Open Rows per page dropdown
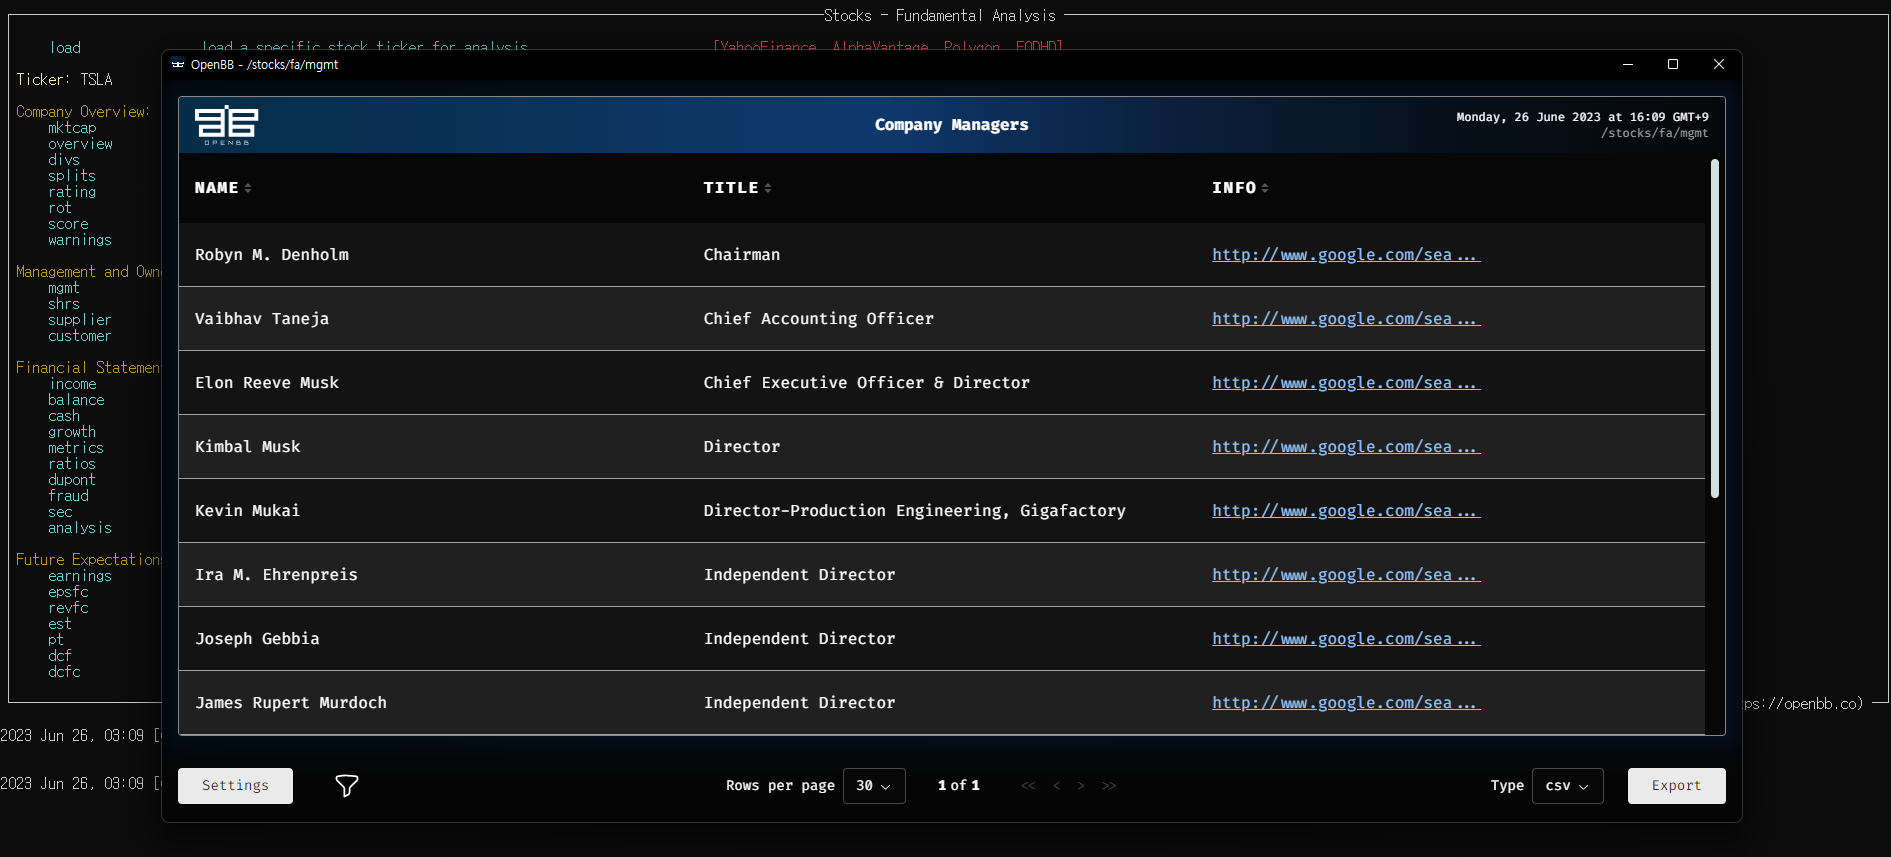The image size is (1891, 857). 874,786
